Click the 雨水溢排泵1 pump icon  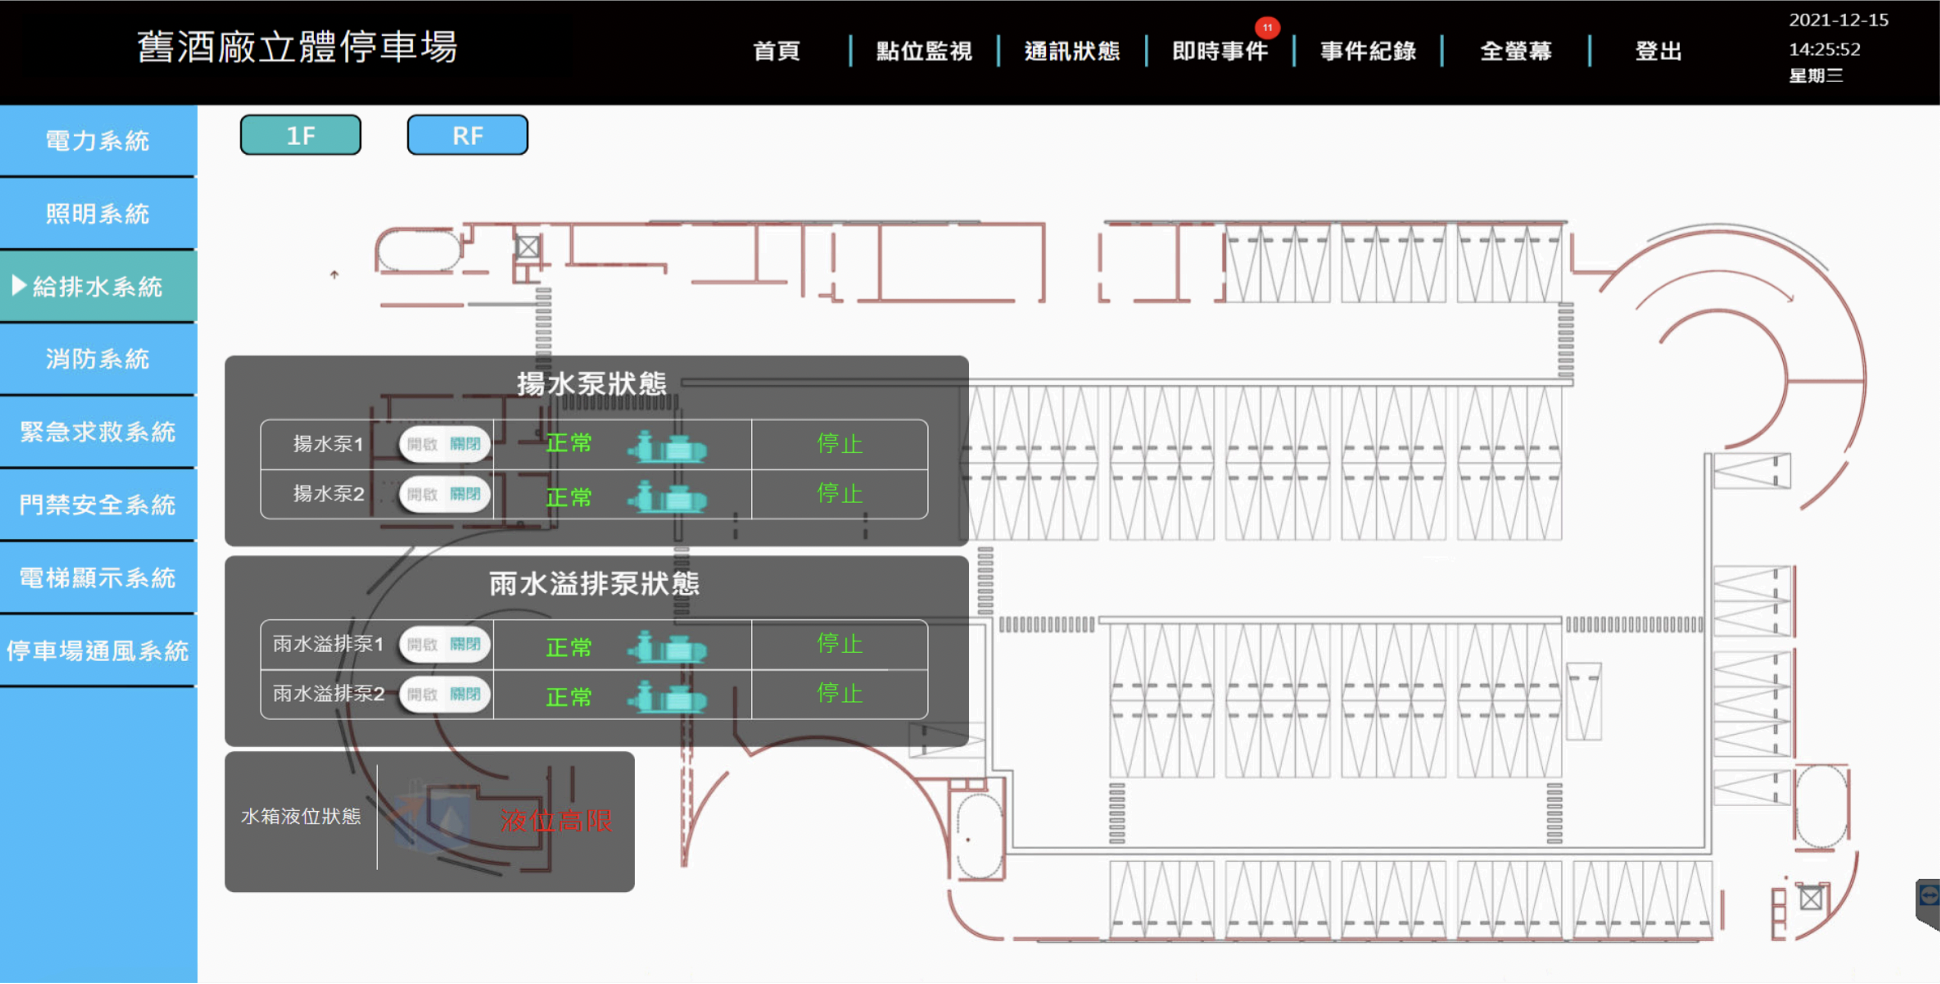pos(667,647)
